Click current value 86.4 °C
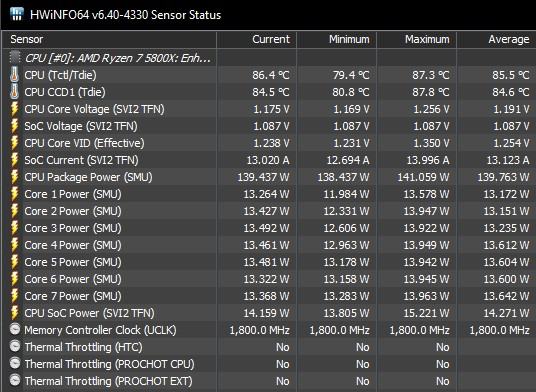Screen dimensions: 536x392 [271, 75]
